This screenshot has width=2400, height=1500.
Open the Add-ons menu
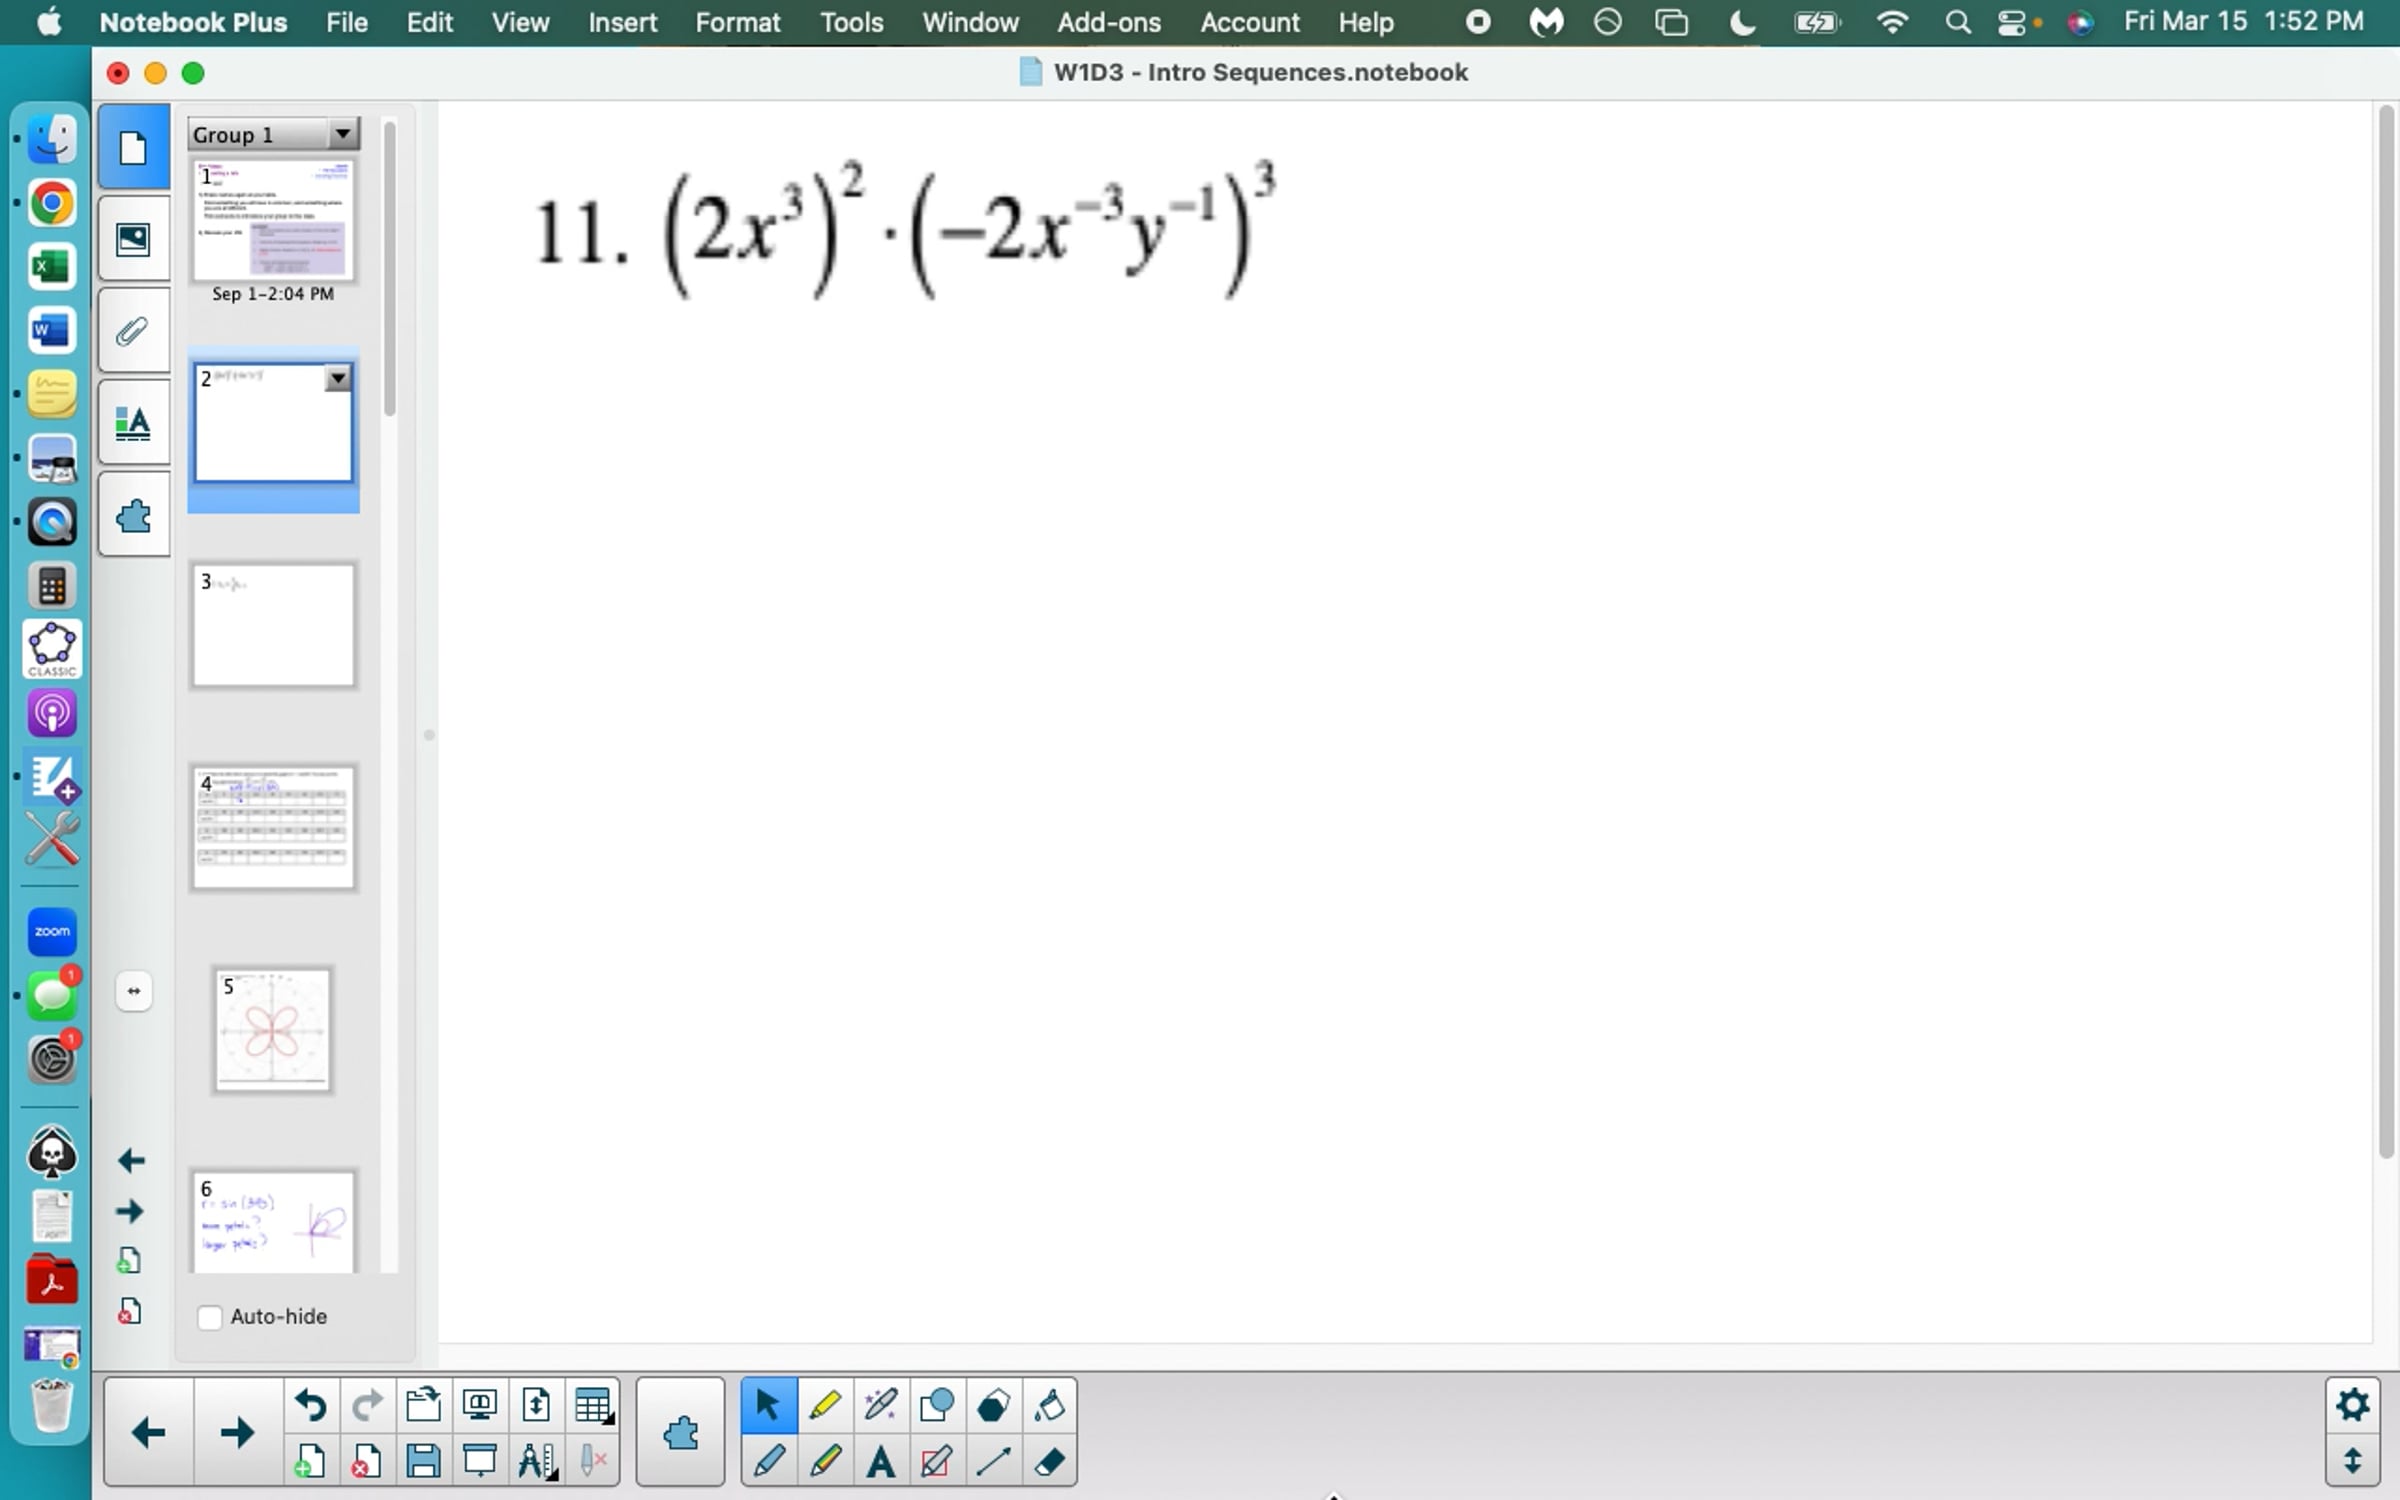click(x=1108, y=22)
